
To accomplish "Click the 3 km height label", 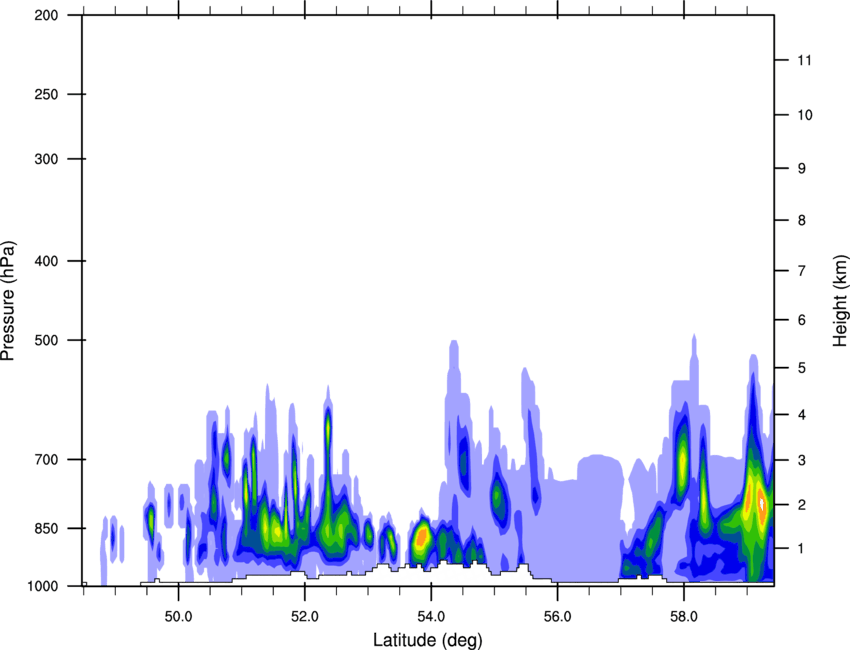I will (x=802, y=460).
